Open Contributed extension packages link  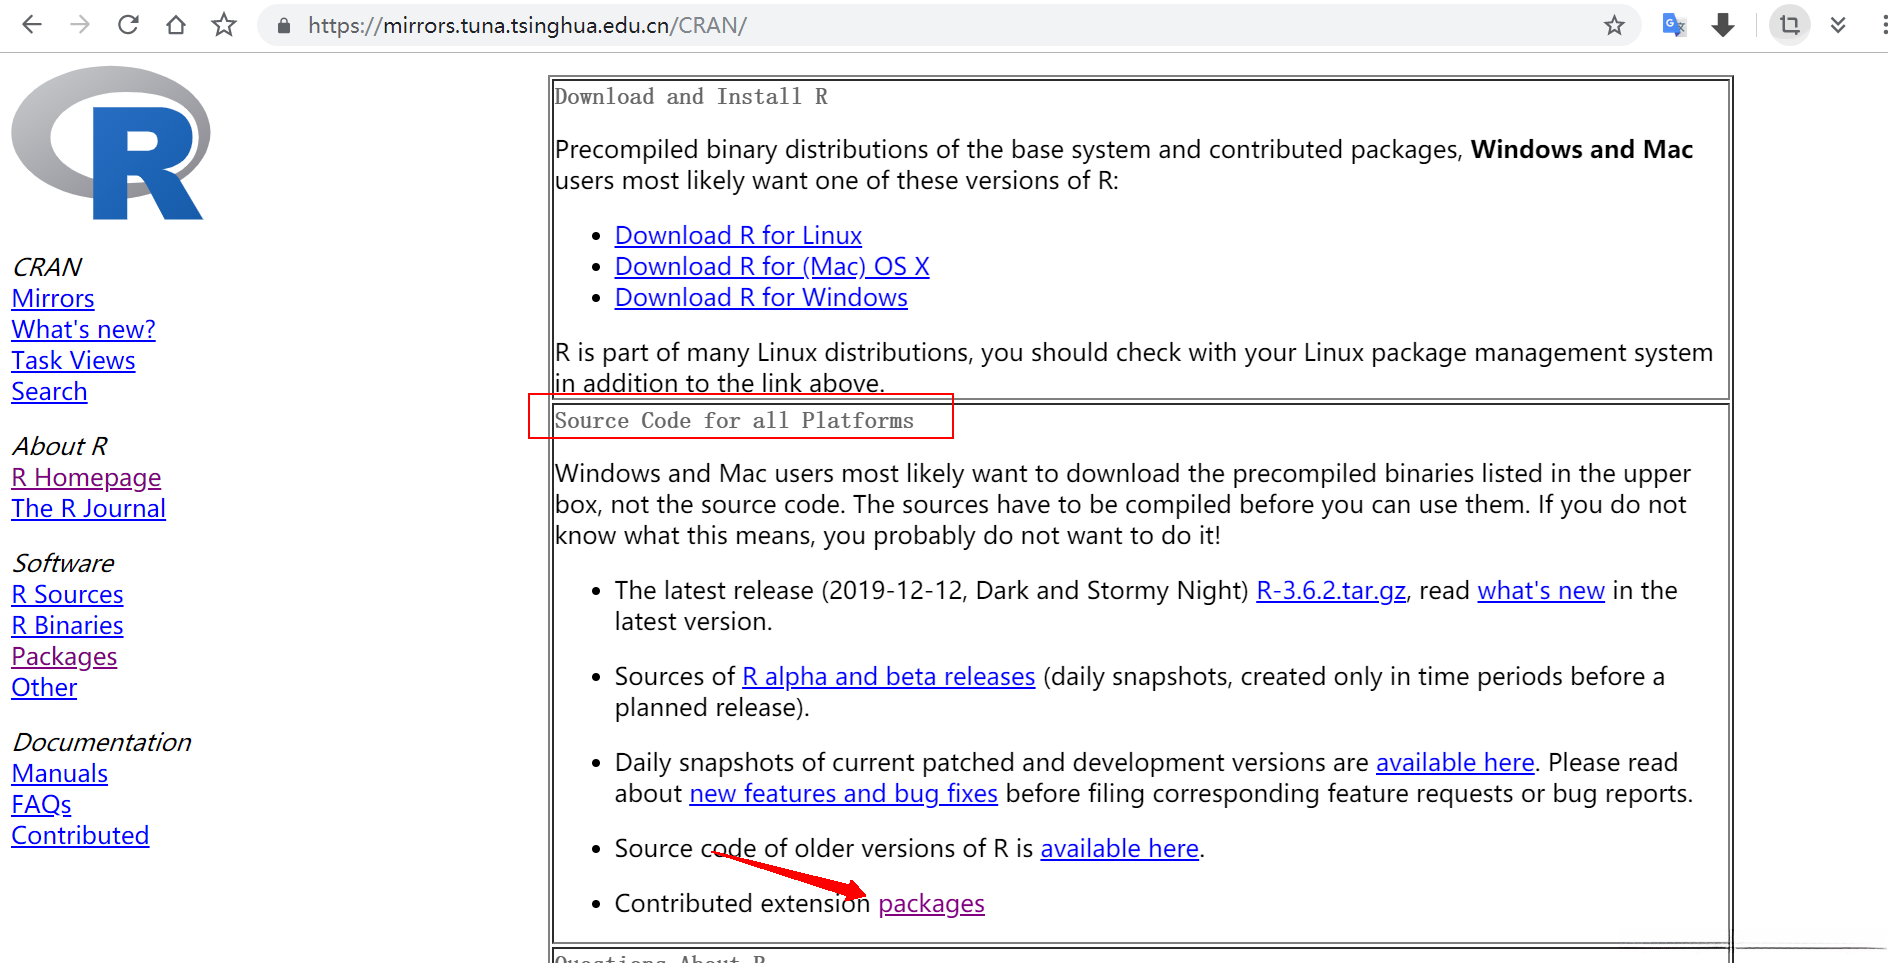(932, 903)
